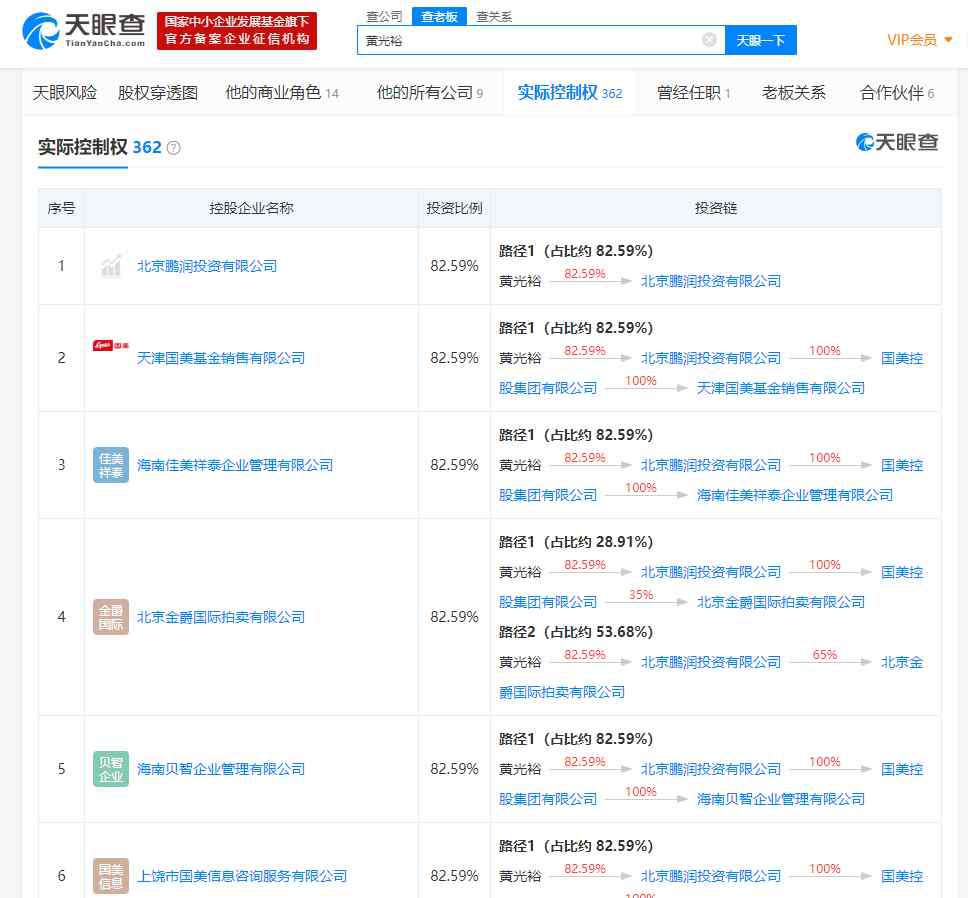968x898 pixels.
Task: Open the 曾经任职 tab
Action: tap(693, 93)
